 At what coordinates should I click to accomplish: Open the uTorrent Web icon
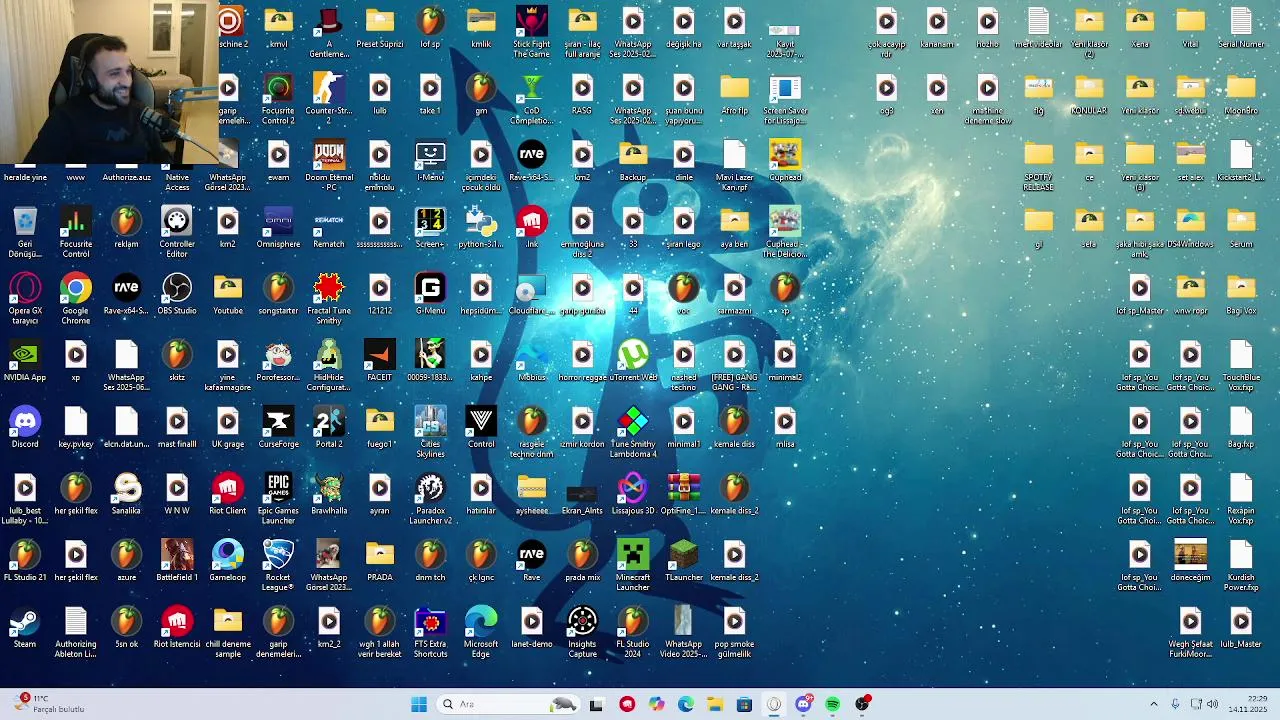(632, 362)
